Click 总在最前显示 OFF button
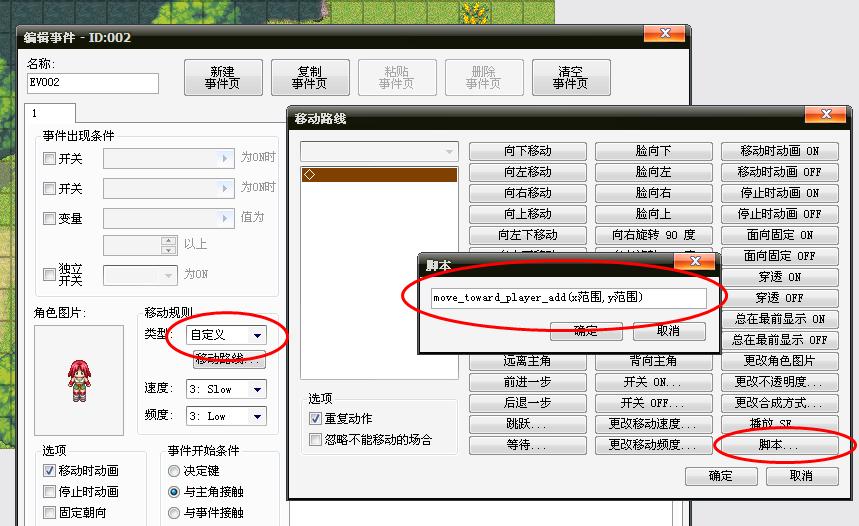Screen dimensions: 859x526 780,340
